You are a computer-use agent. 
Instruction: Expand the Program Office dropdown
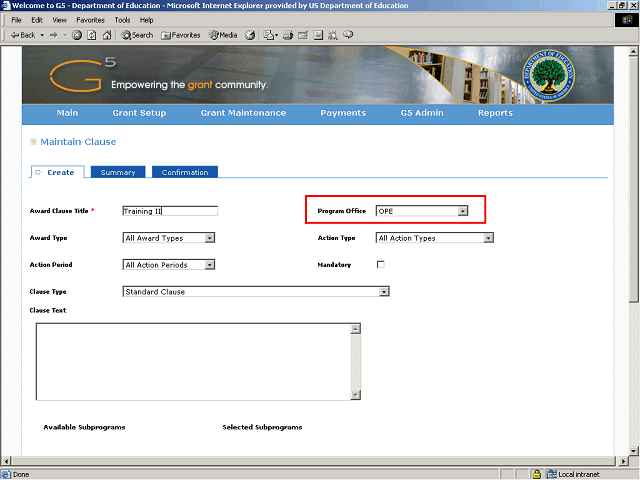point(462,211)
